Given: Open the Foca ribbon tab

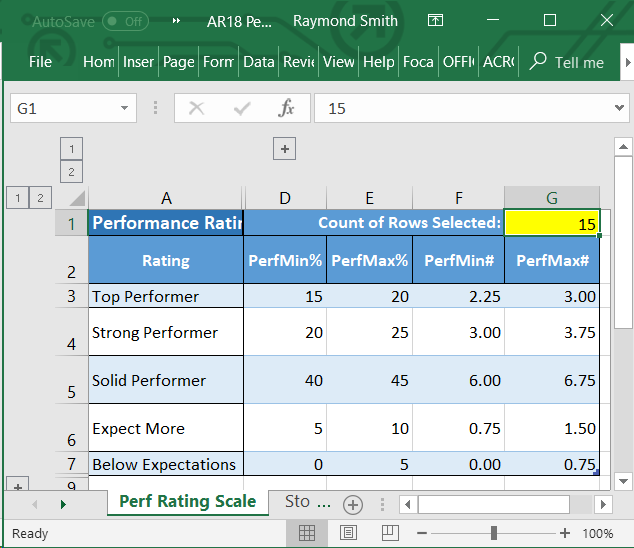Looking at the screenshot, I should (418, 62).
